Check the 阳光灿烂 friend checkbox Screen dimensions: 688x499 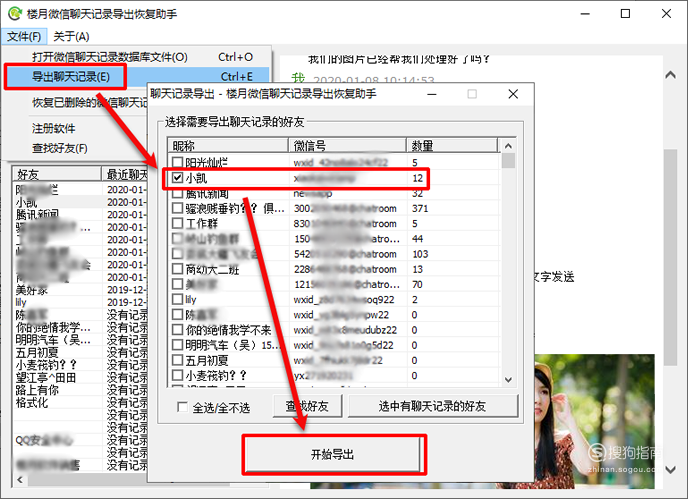coord(177,162)
